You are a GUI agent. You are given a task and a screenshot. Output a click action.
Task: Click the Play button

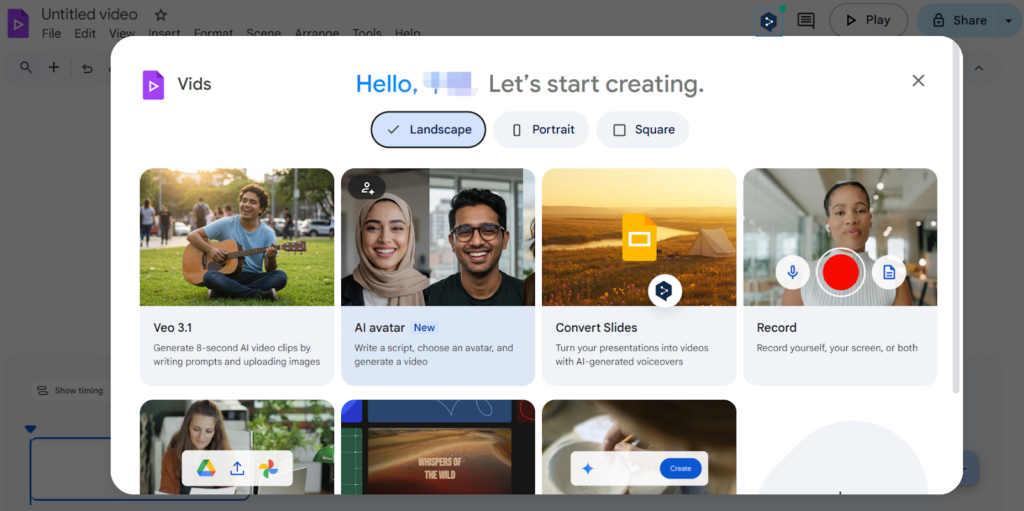[x=868, y=20]
